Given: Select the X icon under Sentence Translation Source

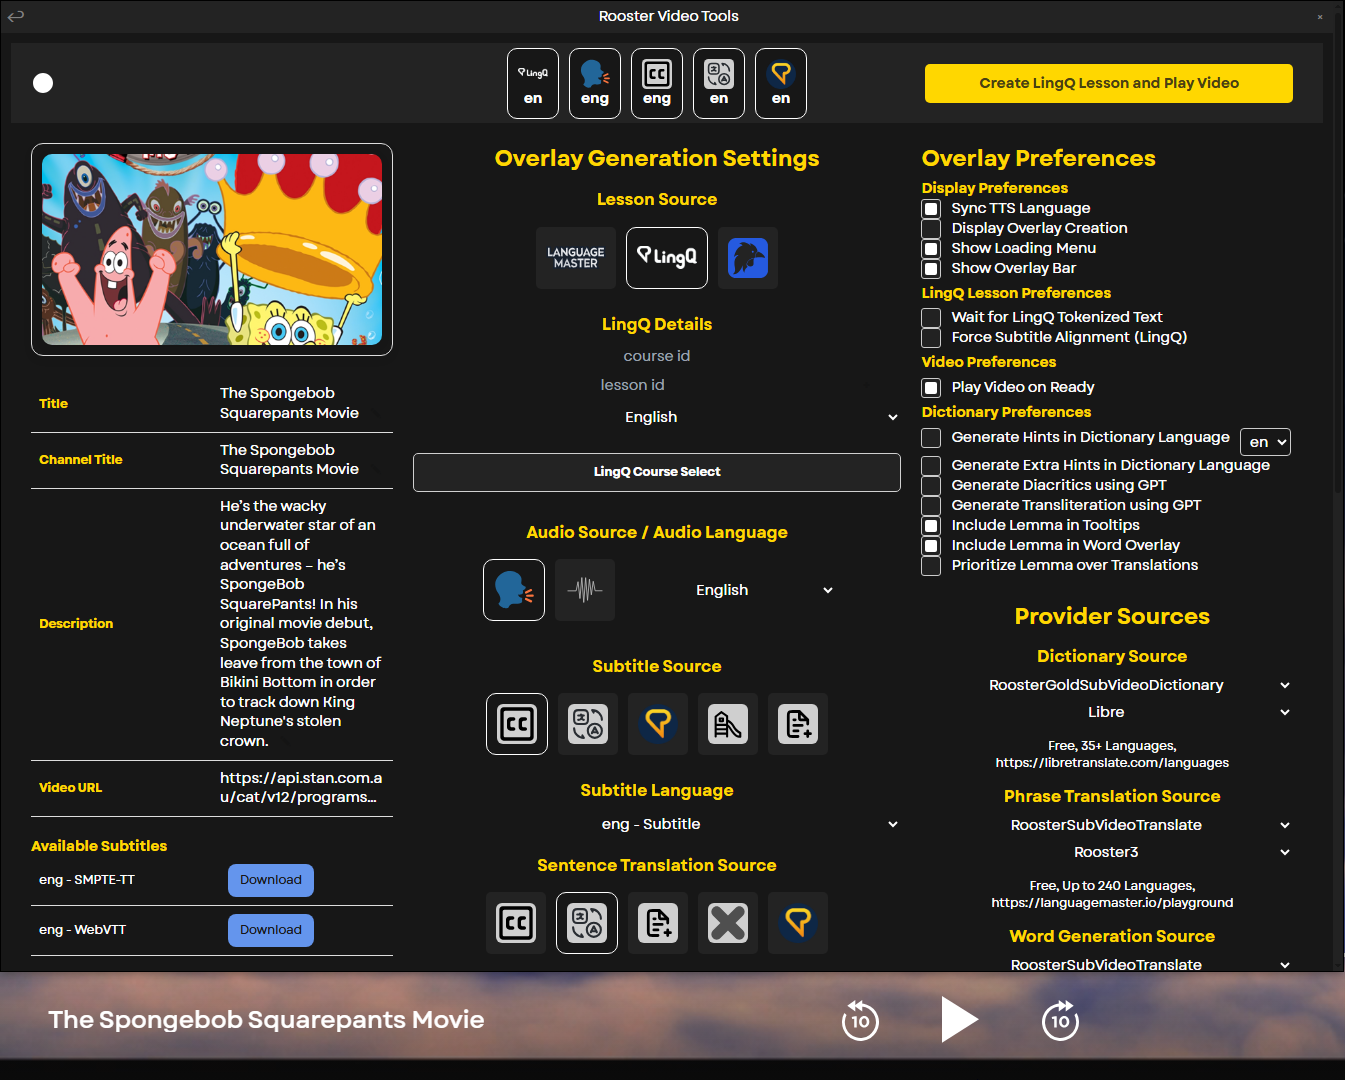Looking at the screenshot, I should click(x=728, y=923).
